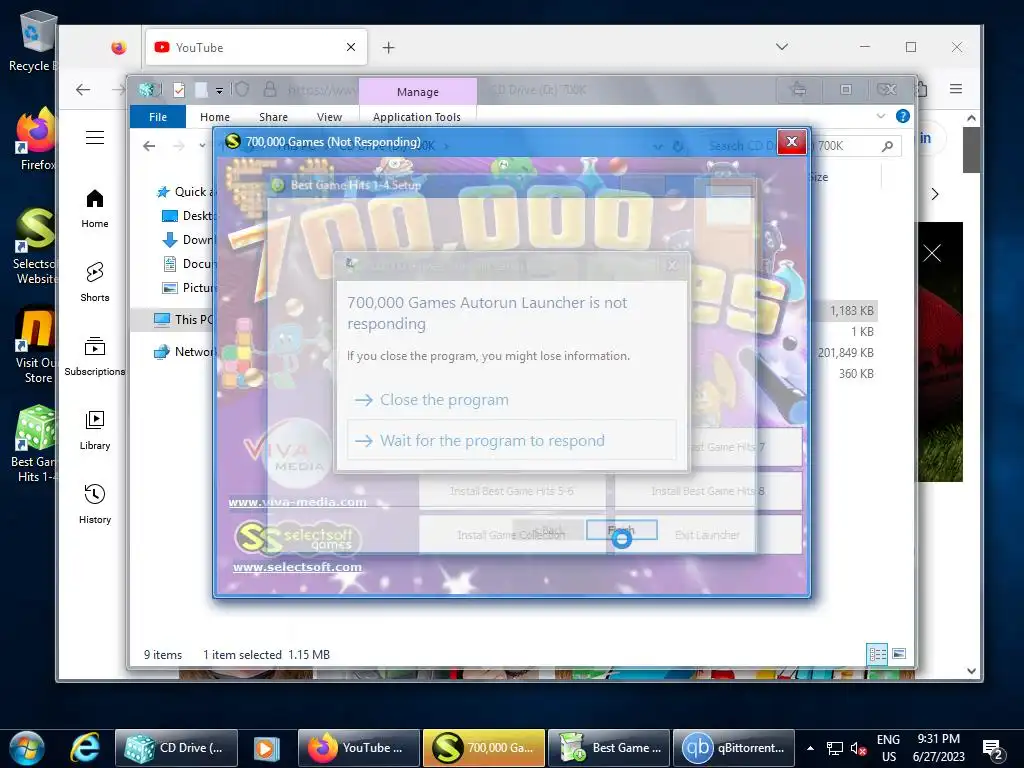Viewport: 1024px width, 768px height.
Task: Open Visit Our Store desktop shortcut
Action: point(35,346)
